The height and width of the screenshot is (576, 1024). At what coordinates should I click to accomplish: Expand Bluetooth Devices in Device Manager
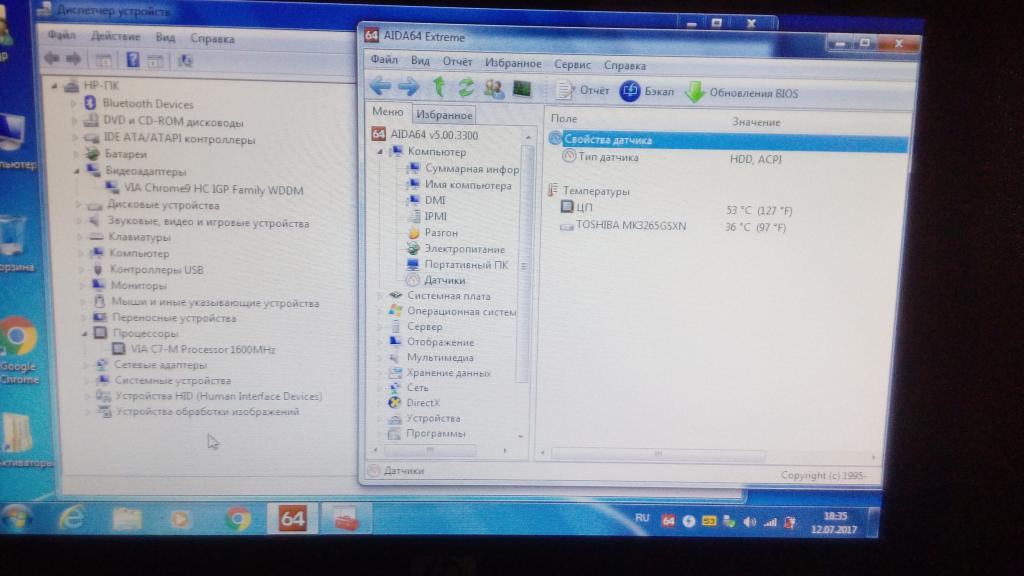(74, 104)
